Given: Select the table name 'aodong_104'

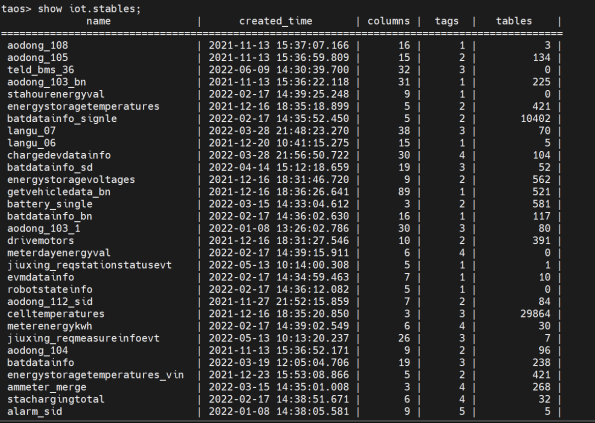Looking at the screenshot, I should pyautogui.click(x=38, y=350).
